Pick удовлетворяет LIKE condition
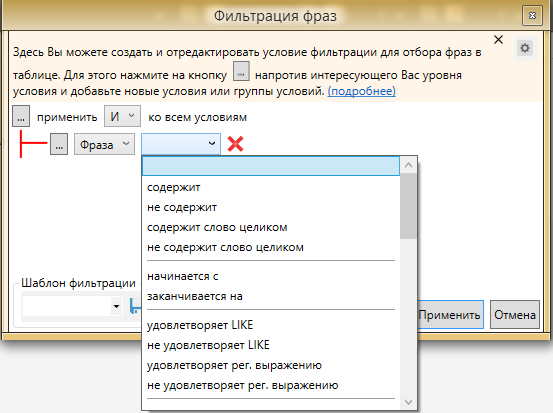Image resolution: width=553 pixels, height=413 pixels. (200, 325)
